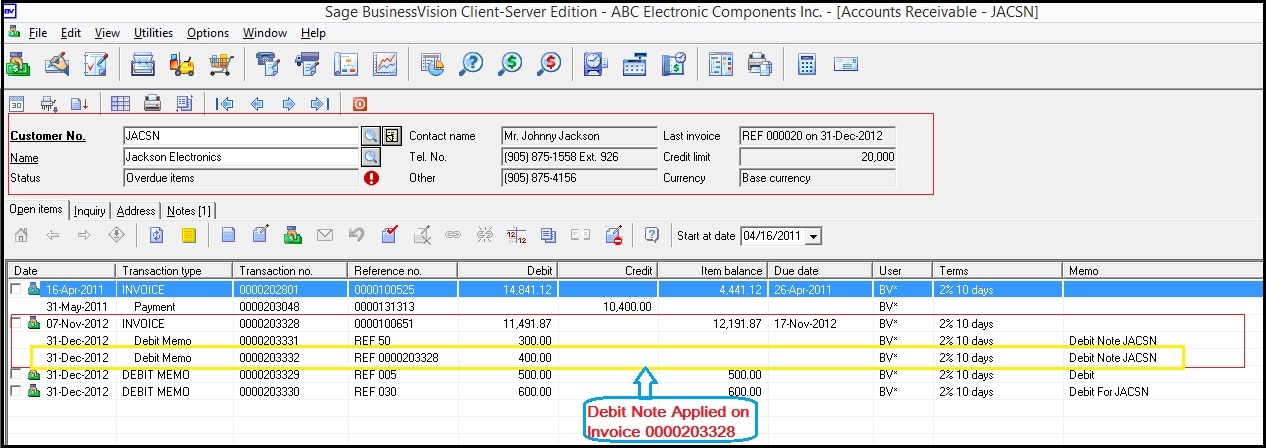Jump to the last customer record arrow
The image size is (1266, 448).
point(320,103)
